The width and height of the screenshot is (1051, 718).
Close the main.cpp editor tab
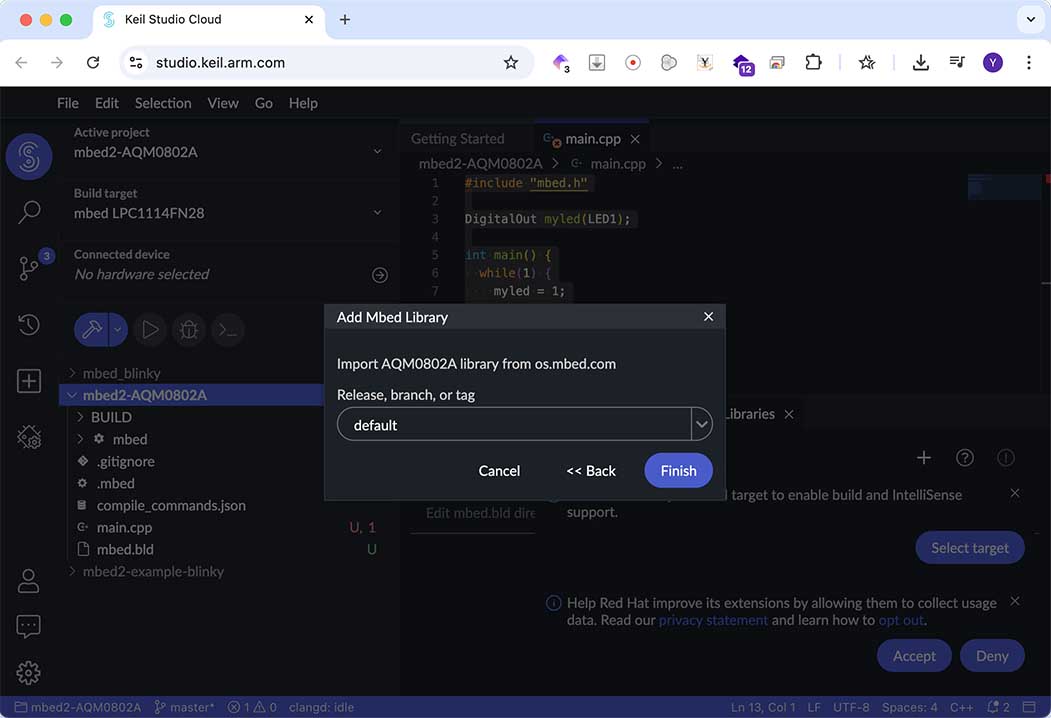635,139
